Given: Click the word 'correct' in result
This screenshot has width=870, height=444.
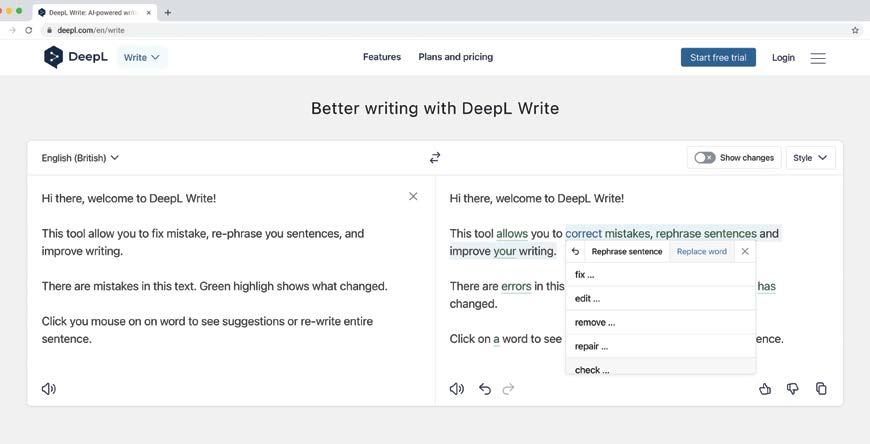Looking at the screenshot, I should [583, 234].
